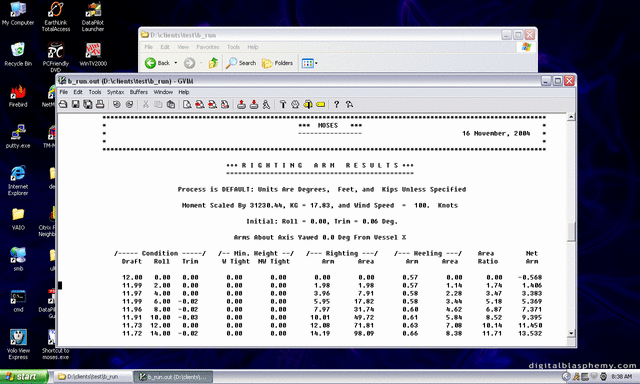Click the Paste clipboard icon
640x384 pixels.
(171, 104)
